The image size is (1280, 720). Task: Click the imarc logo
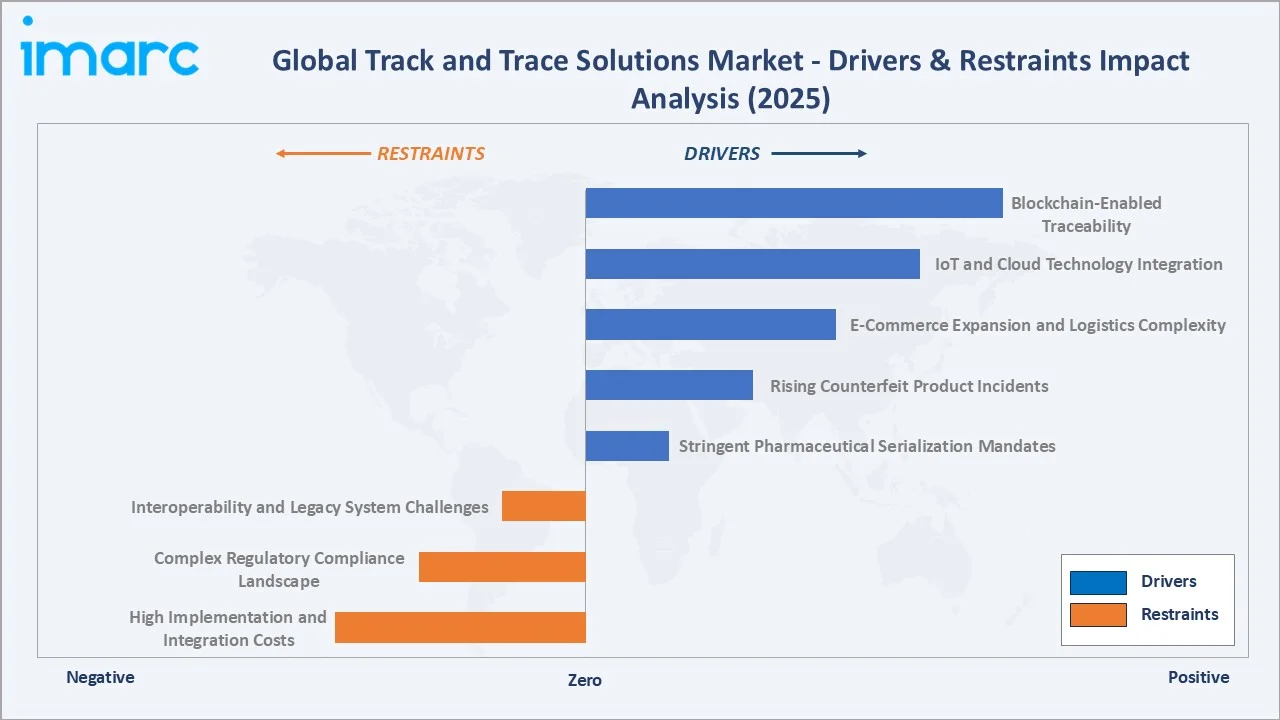(109, 47)
